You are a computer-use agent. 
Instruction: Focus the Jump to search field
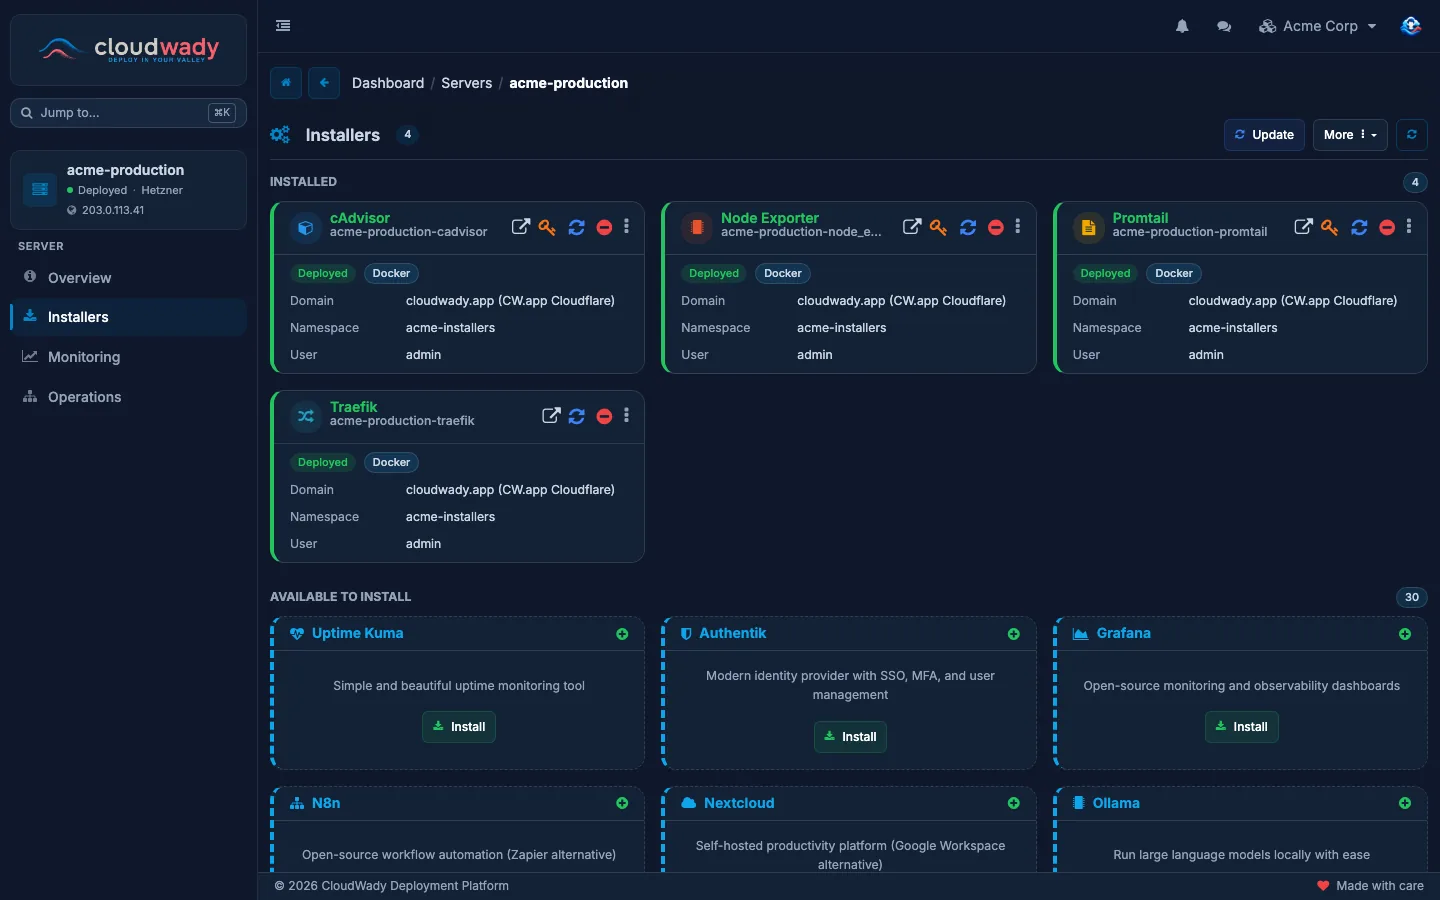(128, 113)
